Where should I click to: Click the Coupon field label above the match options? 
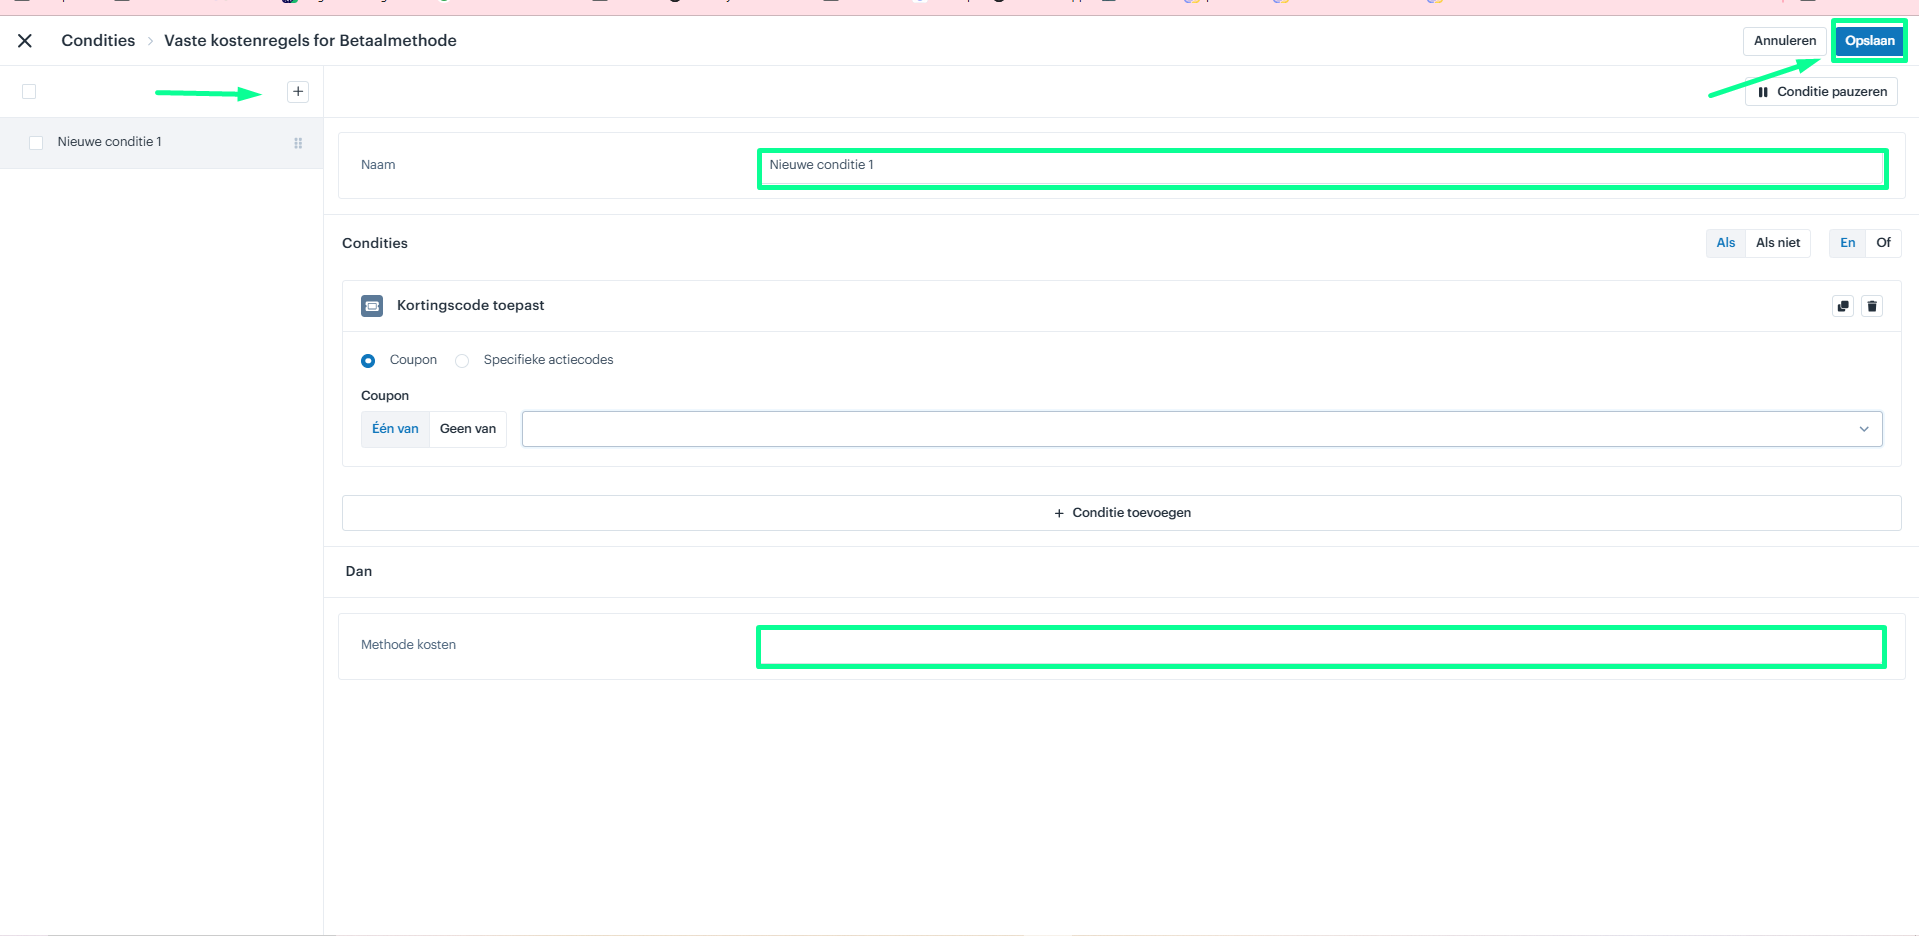tap(385, 396)
